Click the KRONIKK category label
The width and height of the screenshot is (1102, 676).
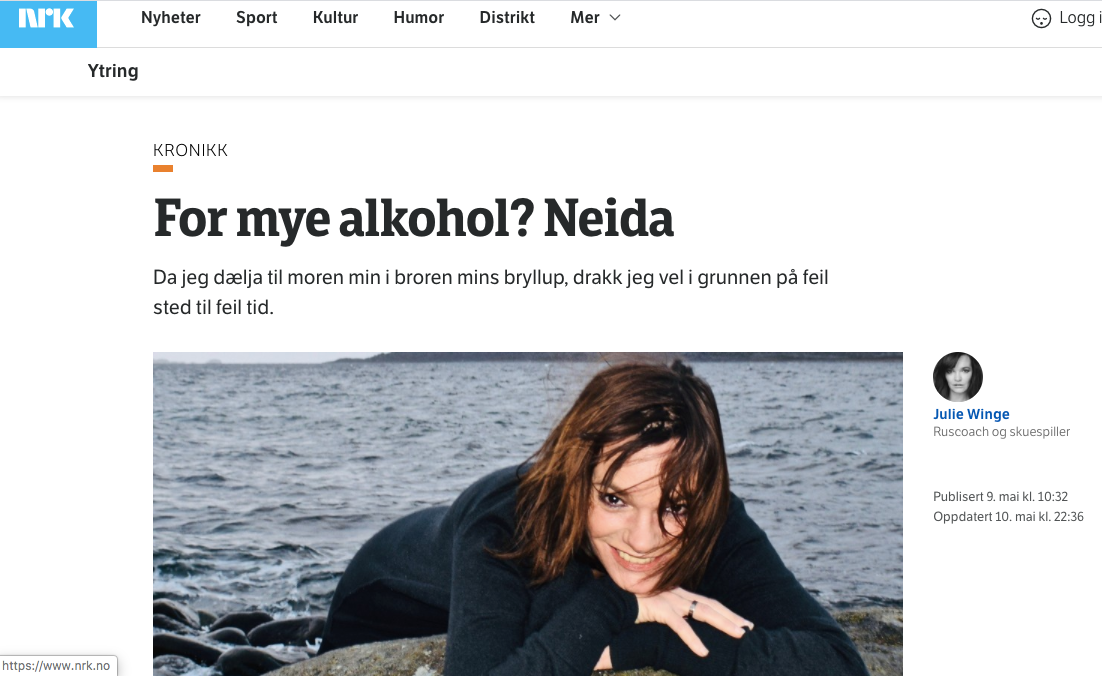click(x=190, y=150)
